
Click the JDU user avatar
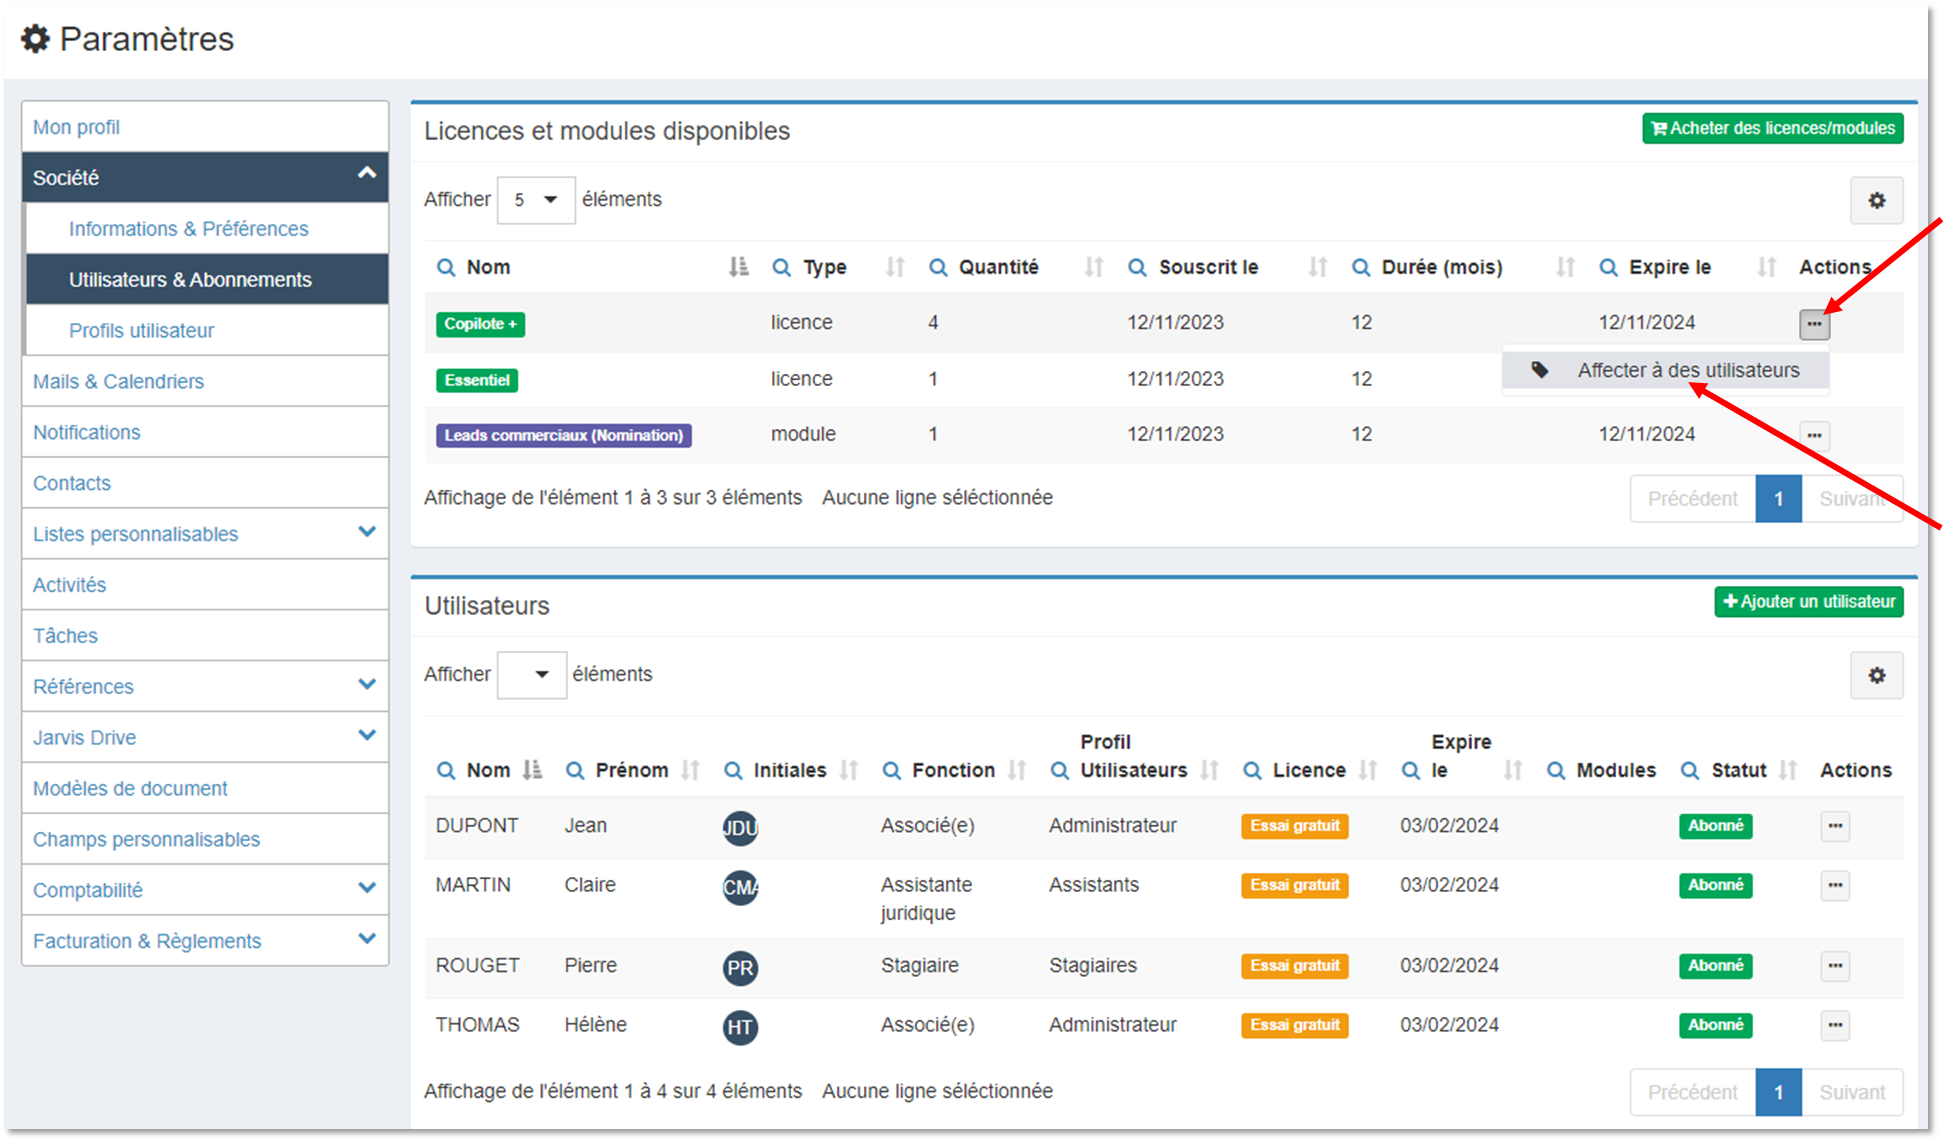(x=740, y=828)
